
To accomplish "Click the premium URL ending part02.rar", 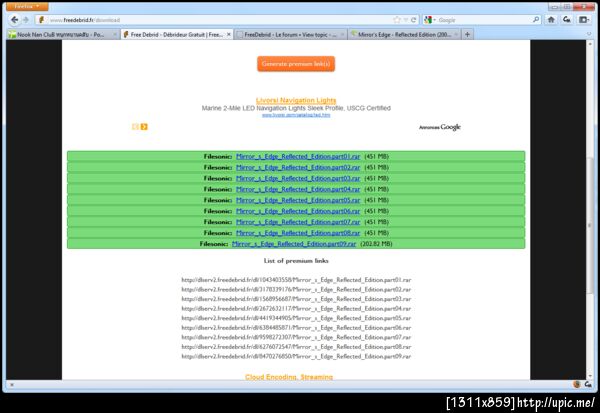I will pos(296,289).
